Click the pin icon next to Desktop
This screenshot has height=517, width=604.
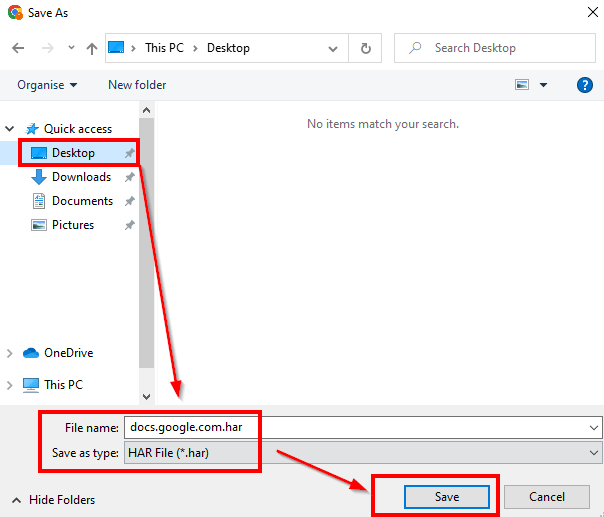click(129, 153)
